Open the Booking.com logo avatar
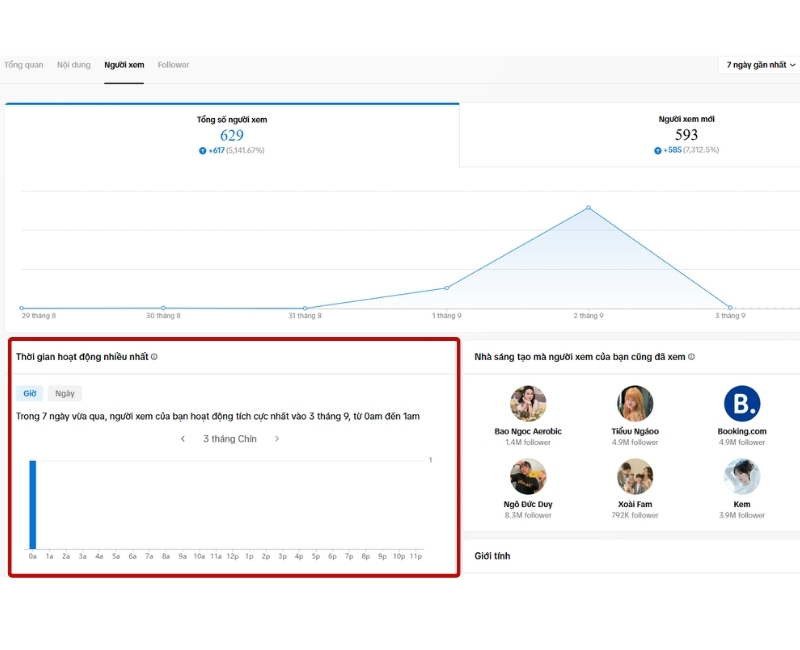 tap(742, 404)
